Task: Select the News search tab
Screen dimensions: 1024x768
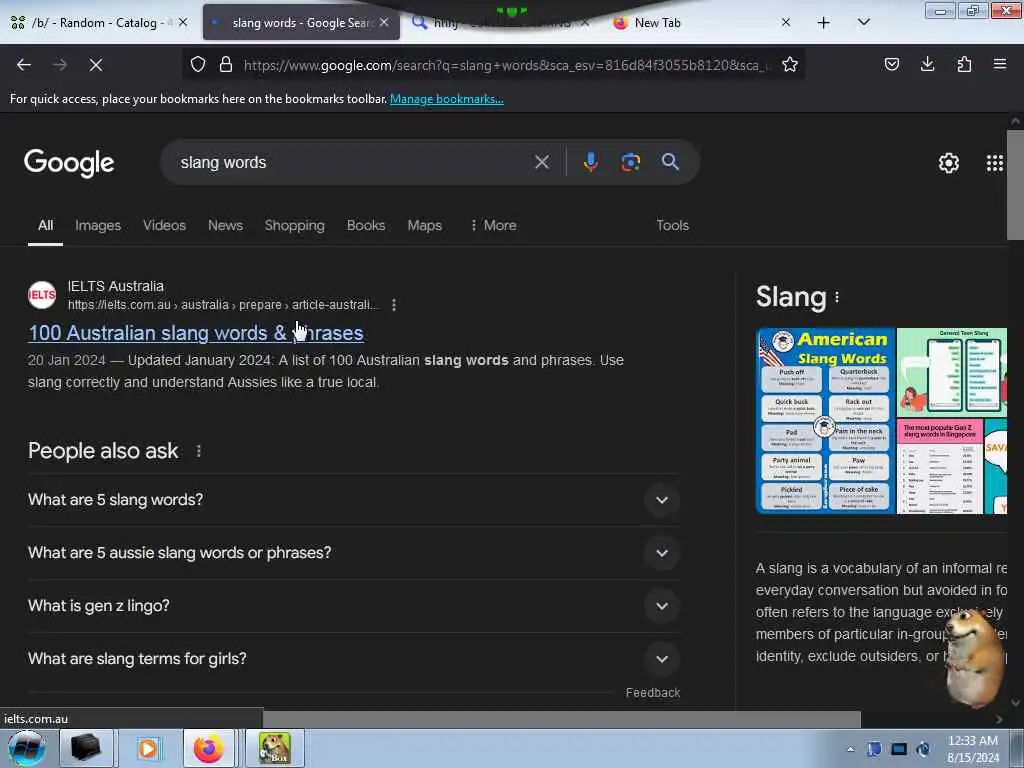Action: pos(225,225)
